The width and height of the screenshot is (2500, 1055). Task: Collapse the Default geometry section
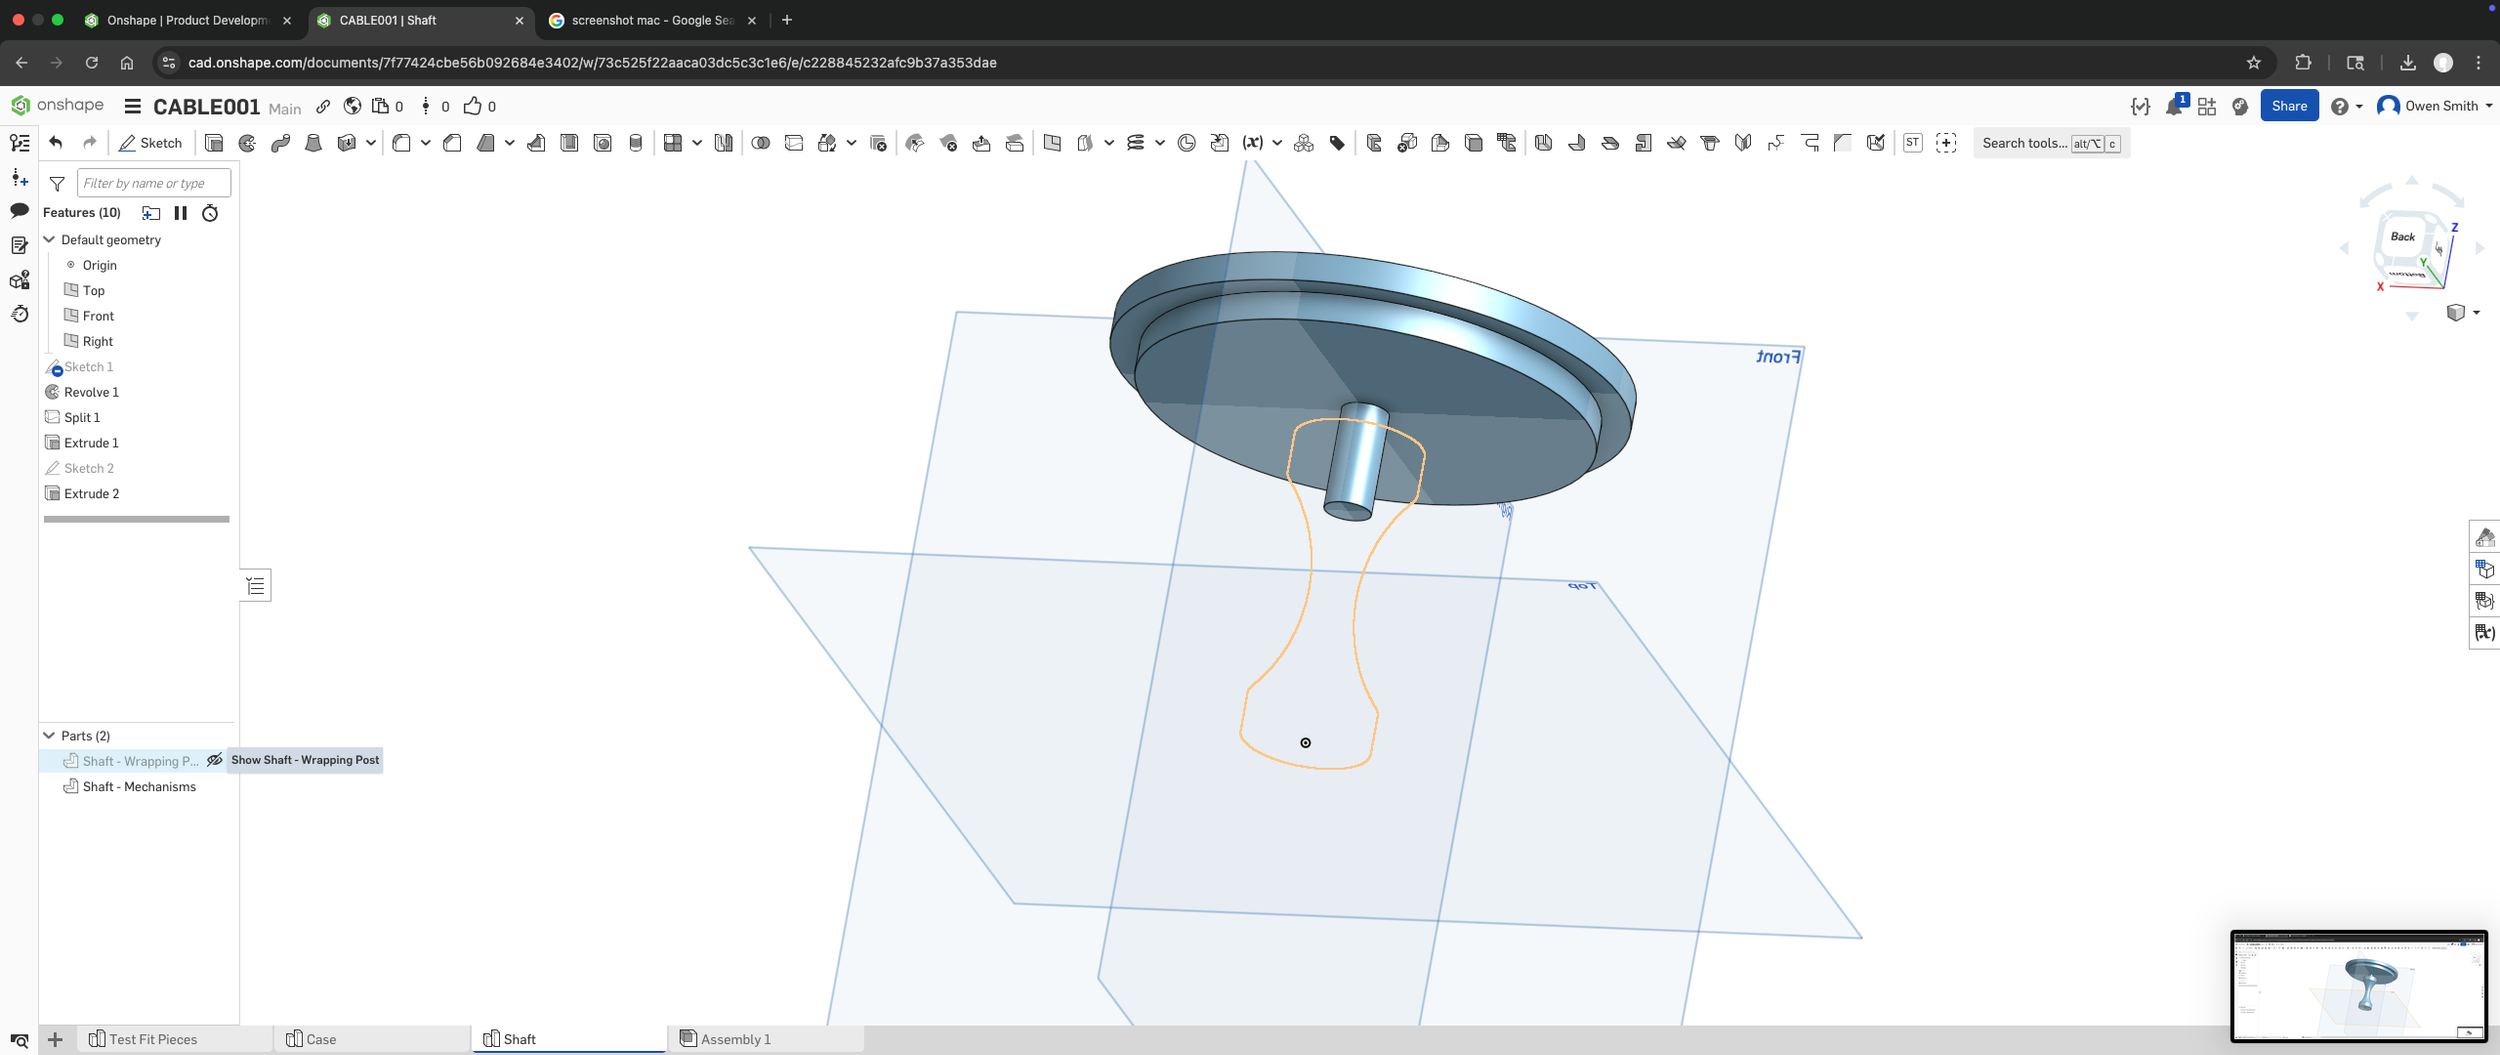point(49,239)
